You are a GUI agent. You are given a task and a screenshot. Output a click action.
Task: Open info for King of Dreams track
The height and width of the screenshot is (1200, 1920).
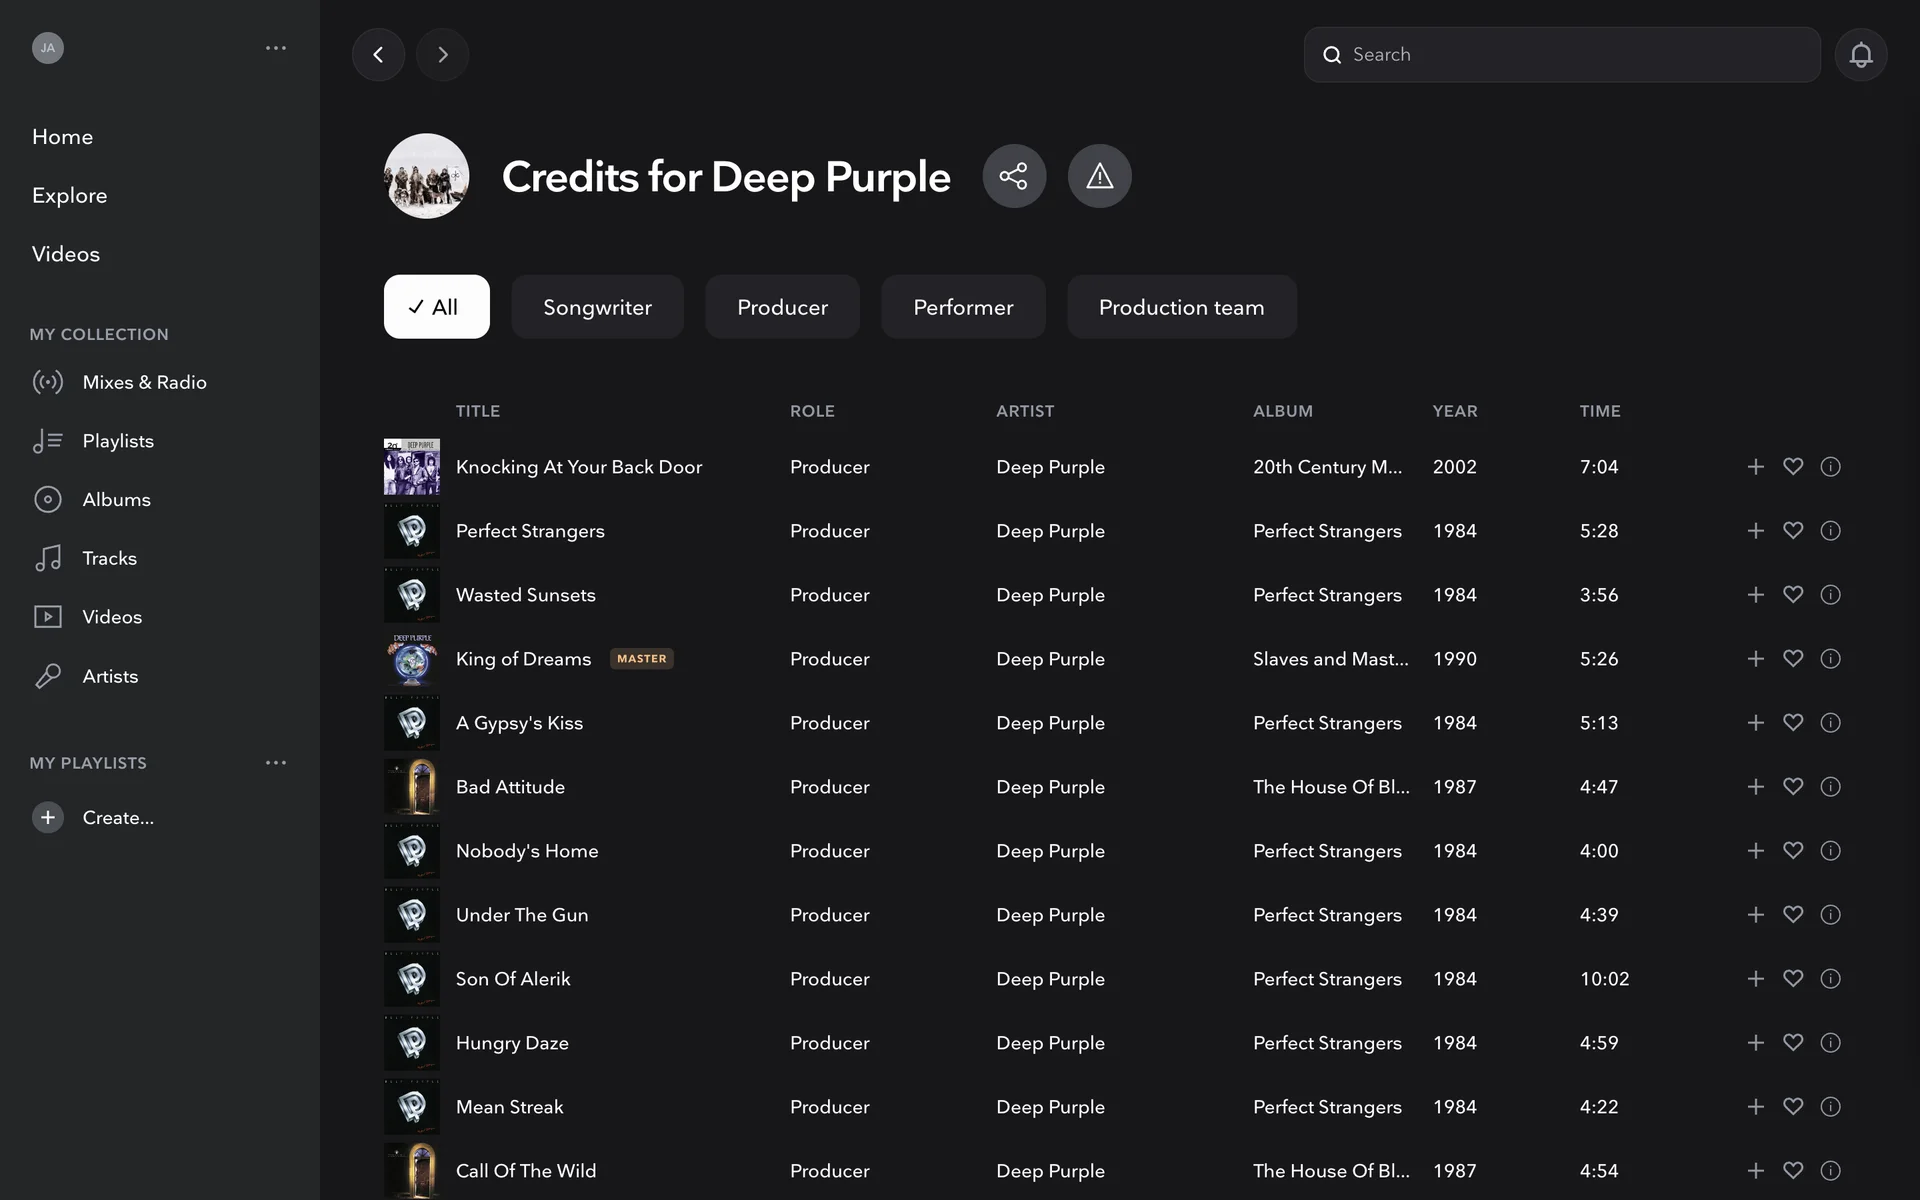1830,659
